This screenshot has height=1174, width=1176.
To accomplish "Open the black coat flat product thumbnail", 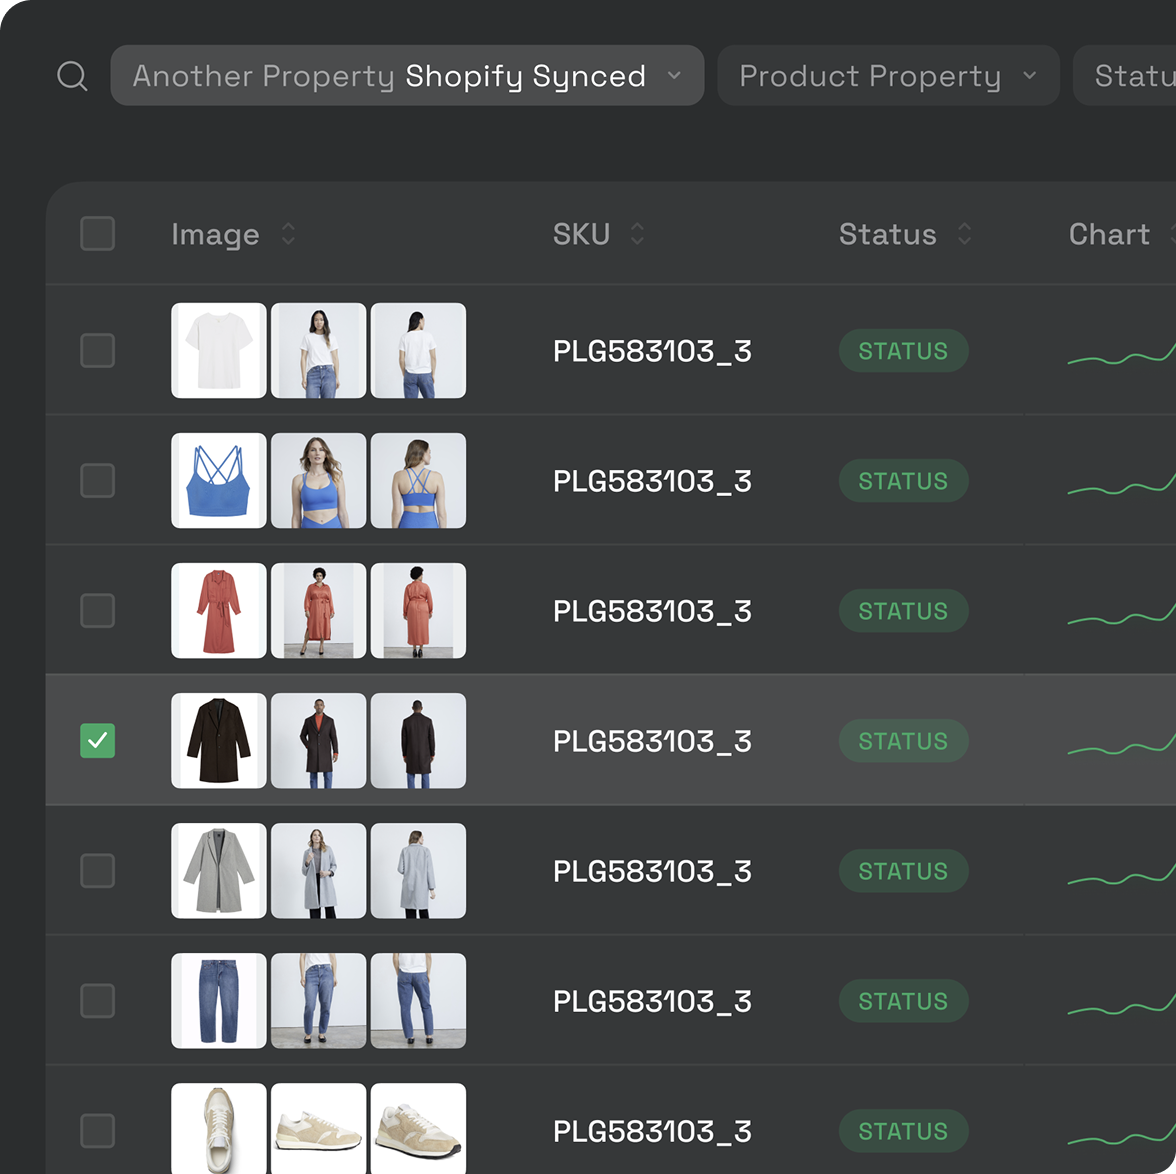I will coord(219,740).
